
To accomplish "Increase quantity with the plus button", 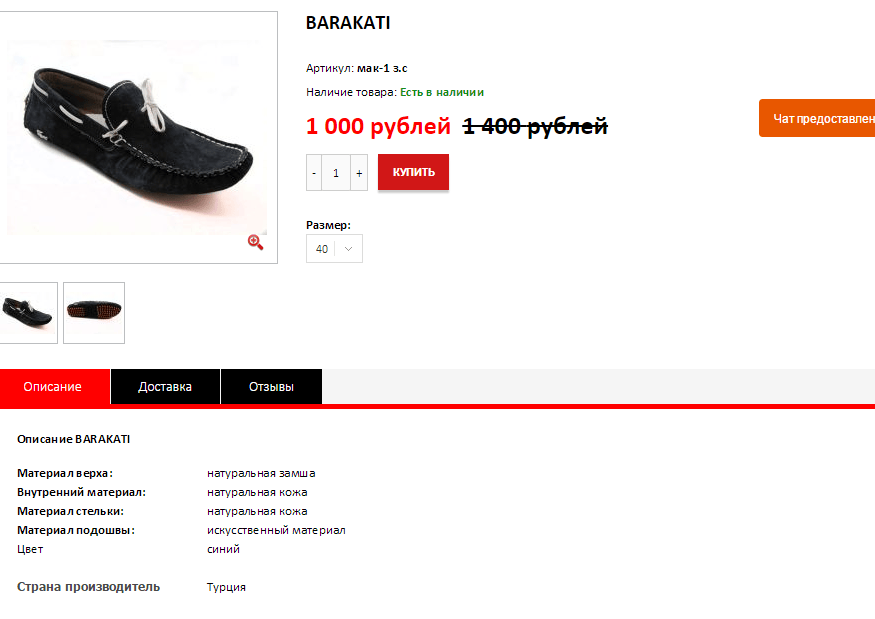I will pos(359,173).
